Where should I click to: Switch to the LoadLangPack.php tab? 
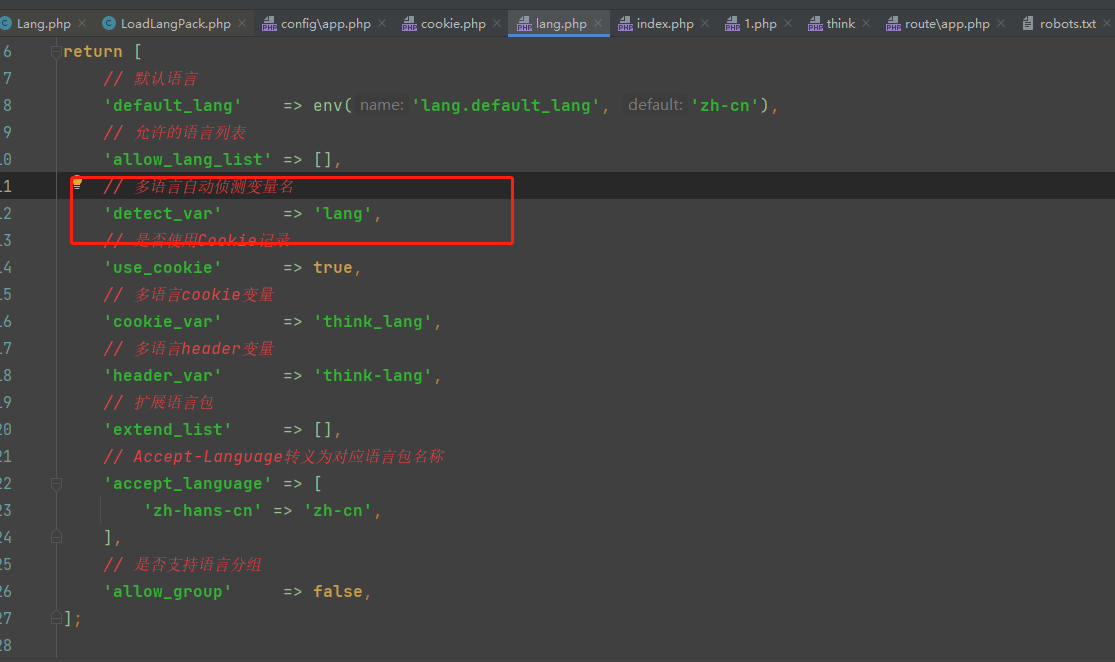click(175, 24)
